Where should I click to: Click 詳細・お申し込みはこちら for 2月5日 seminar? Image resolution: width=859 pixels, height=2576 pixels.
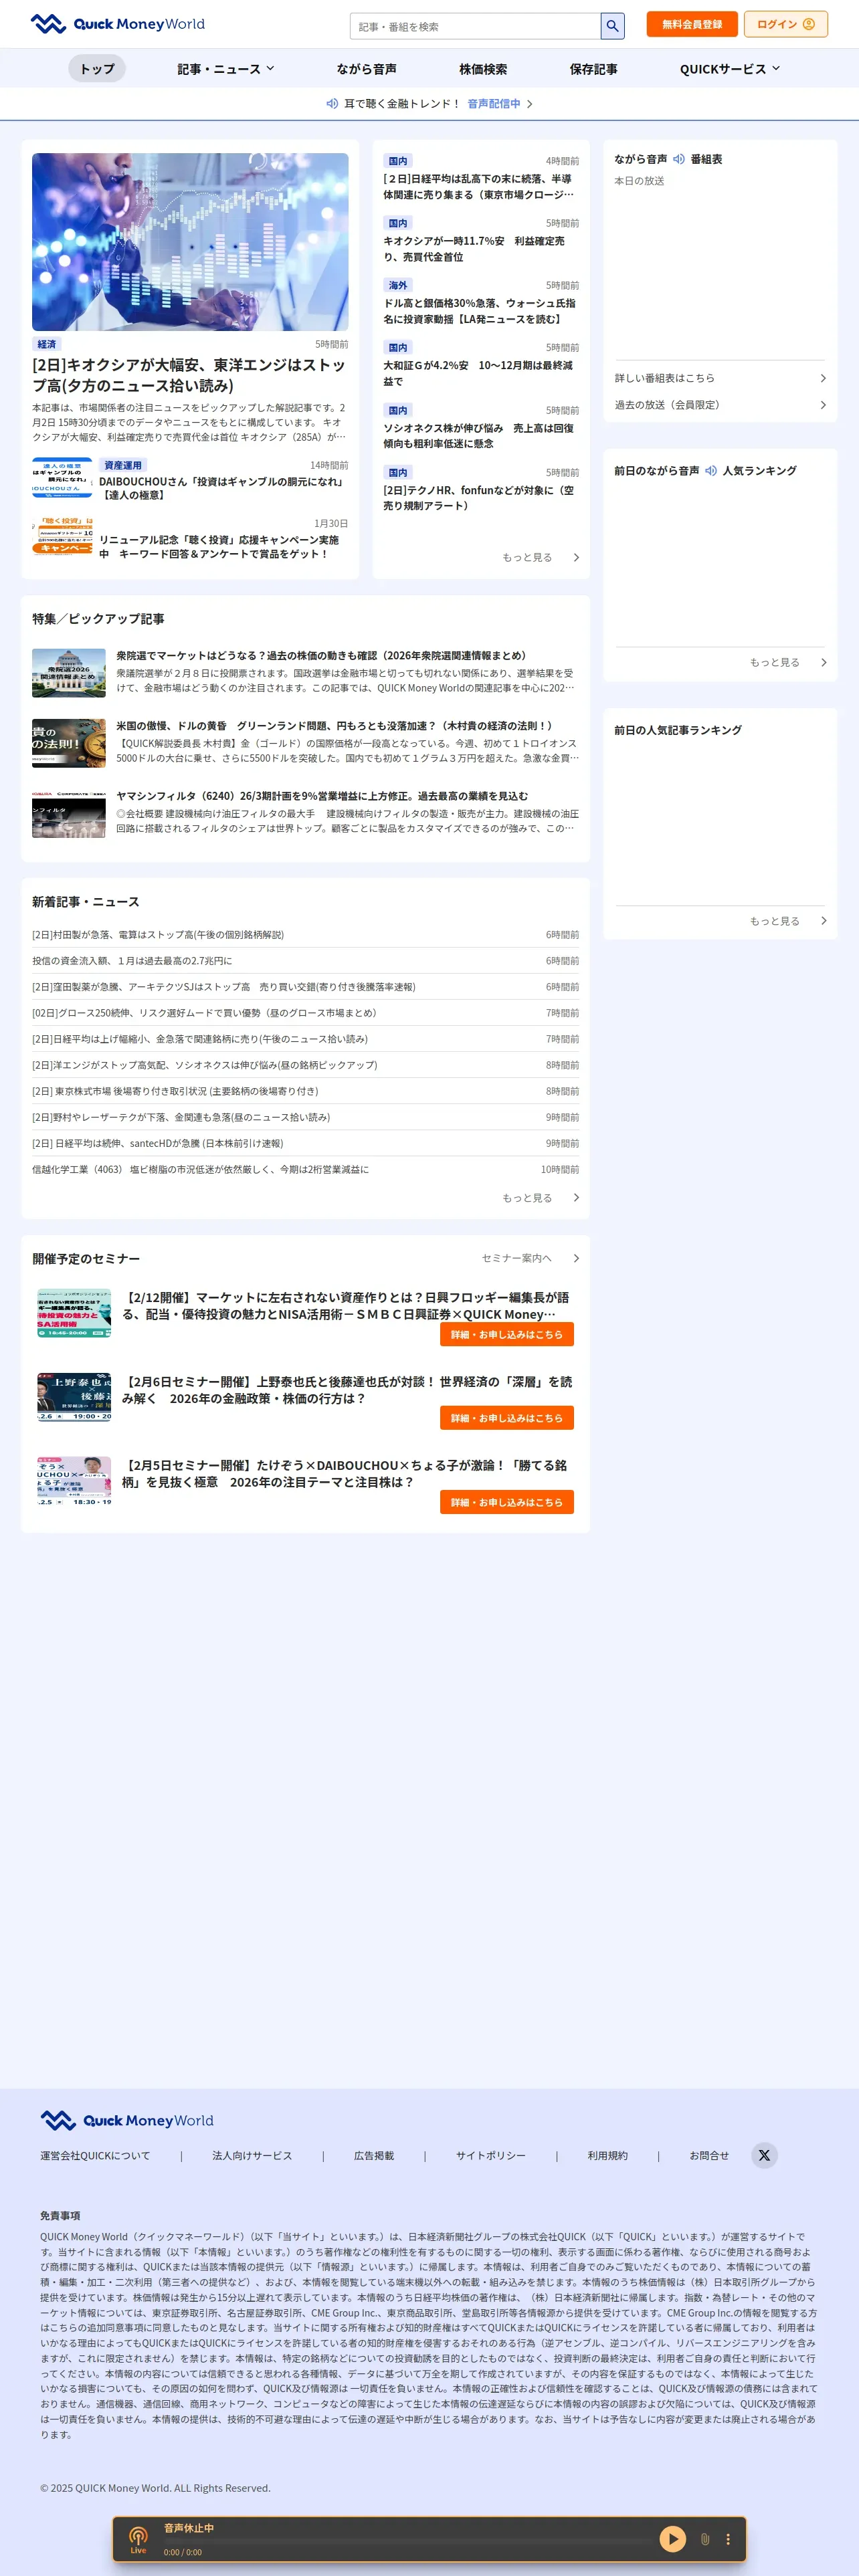tap(507, 1502)
